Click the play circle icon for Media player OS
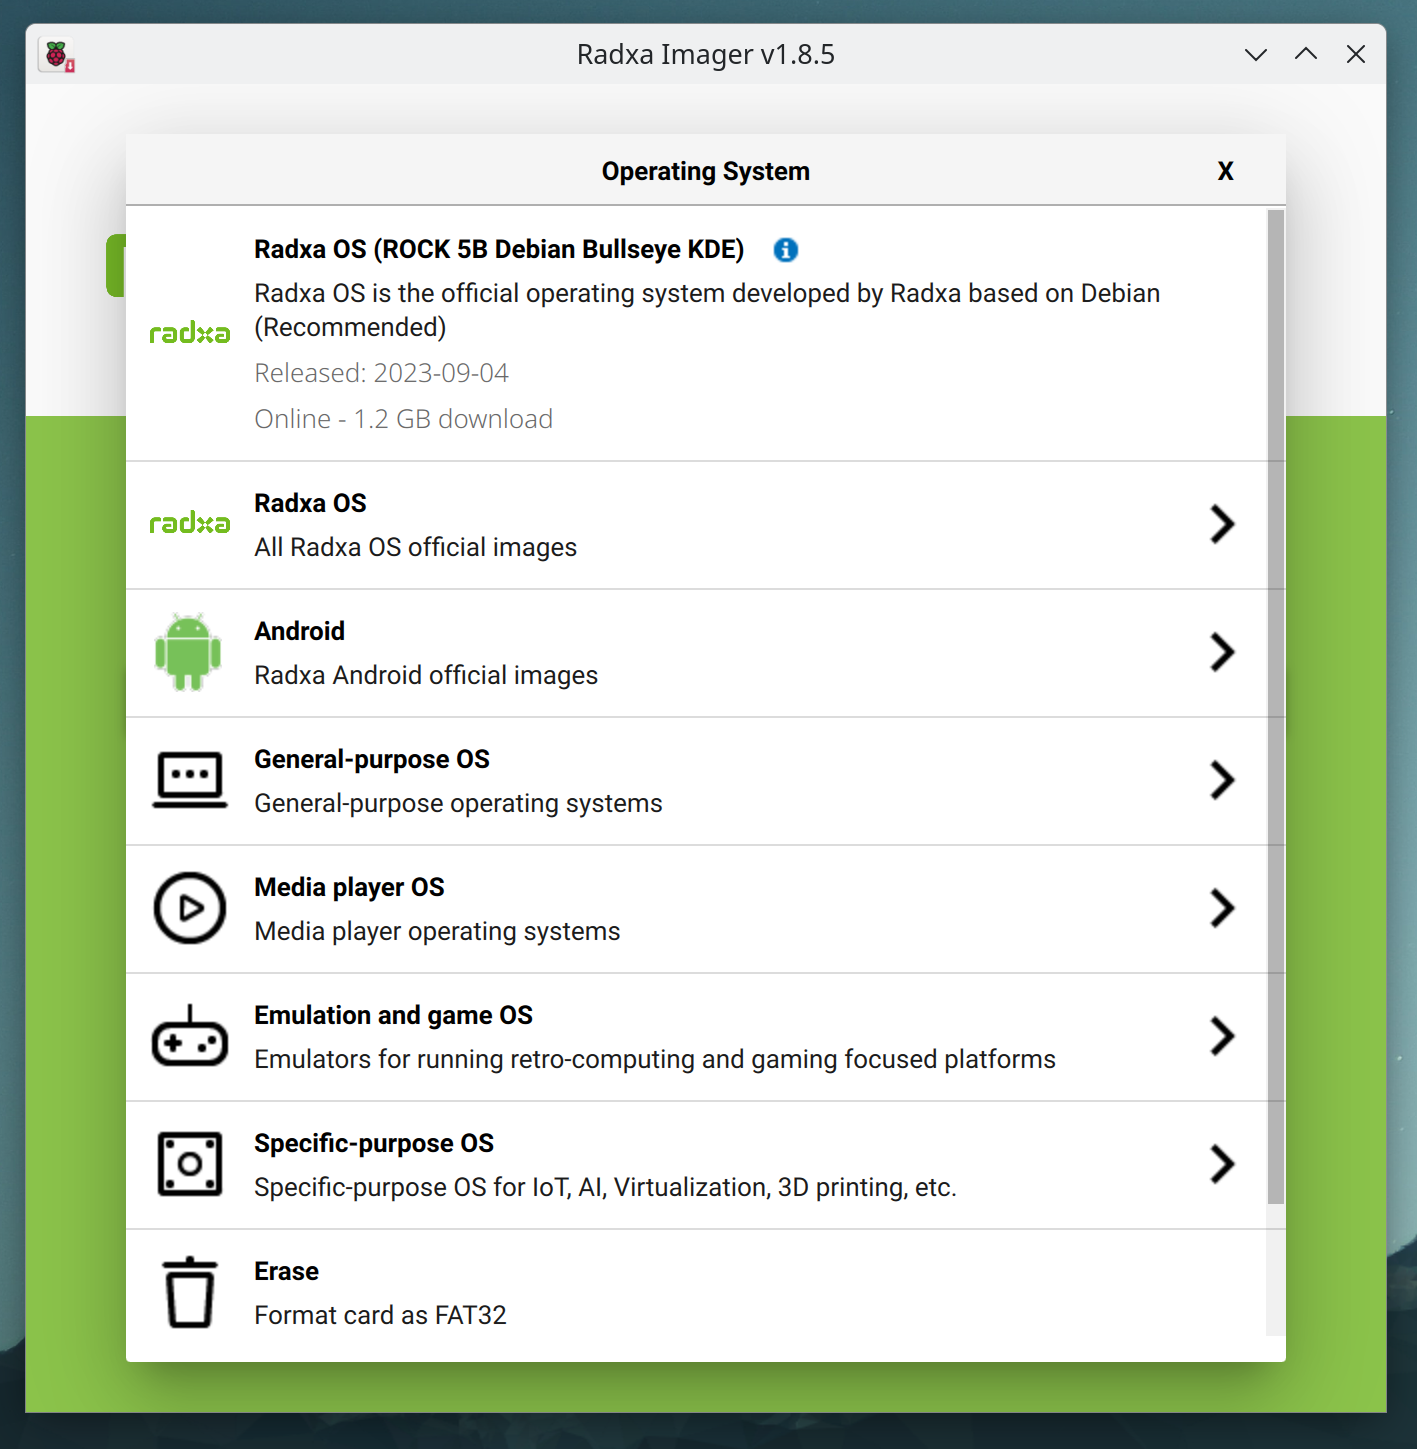The image size is (1417, 1449). [190, 908]
